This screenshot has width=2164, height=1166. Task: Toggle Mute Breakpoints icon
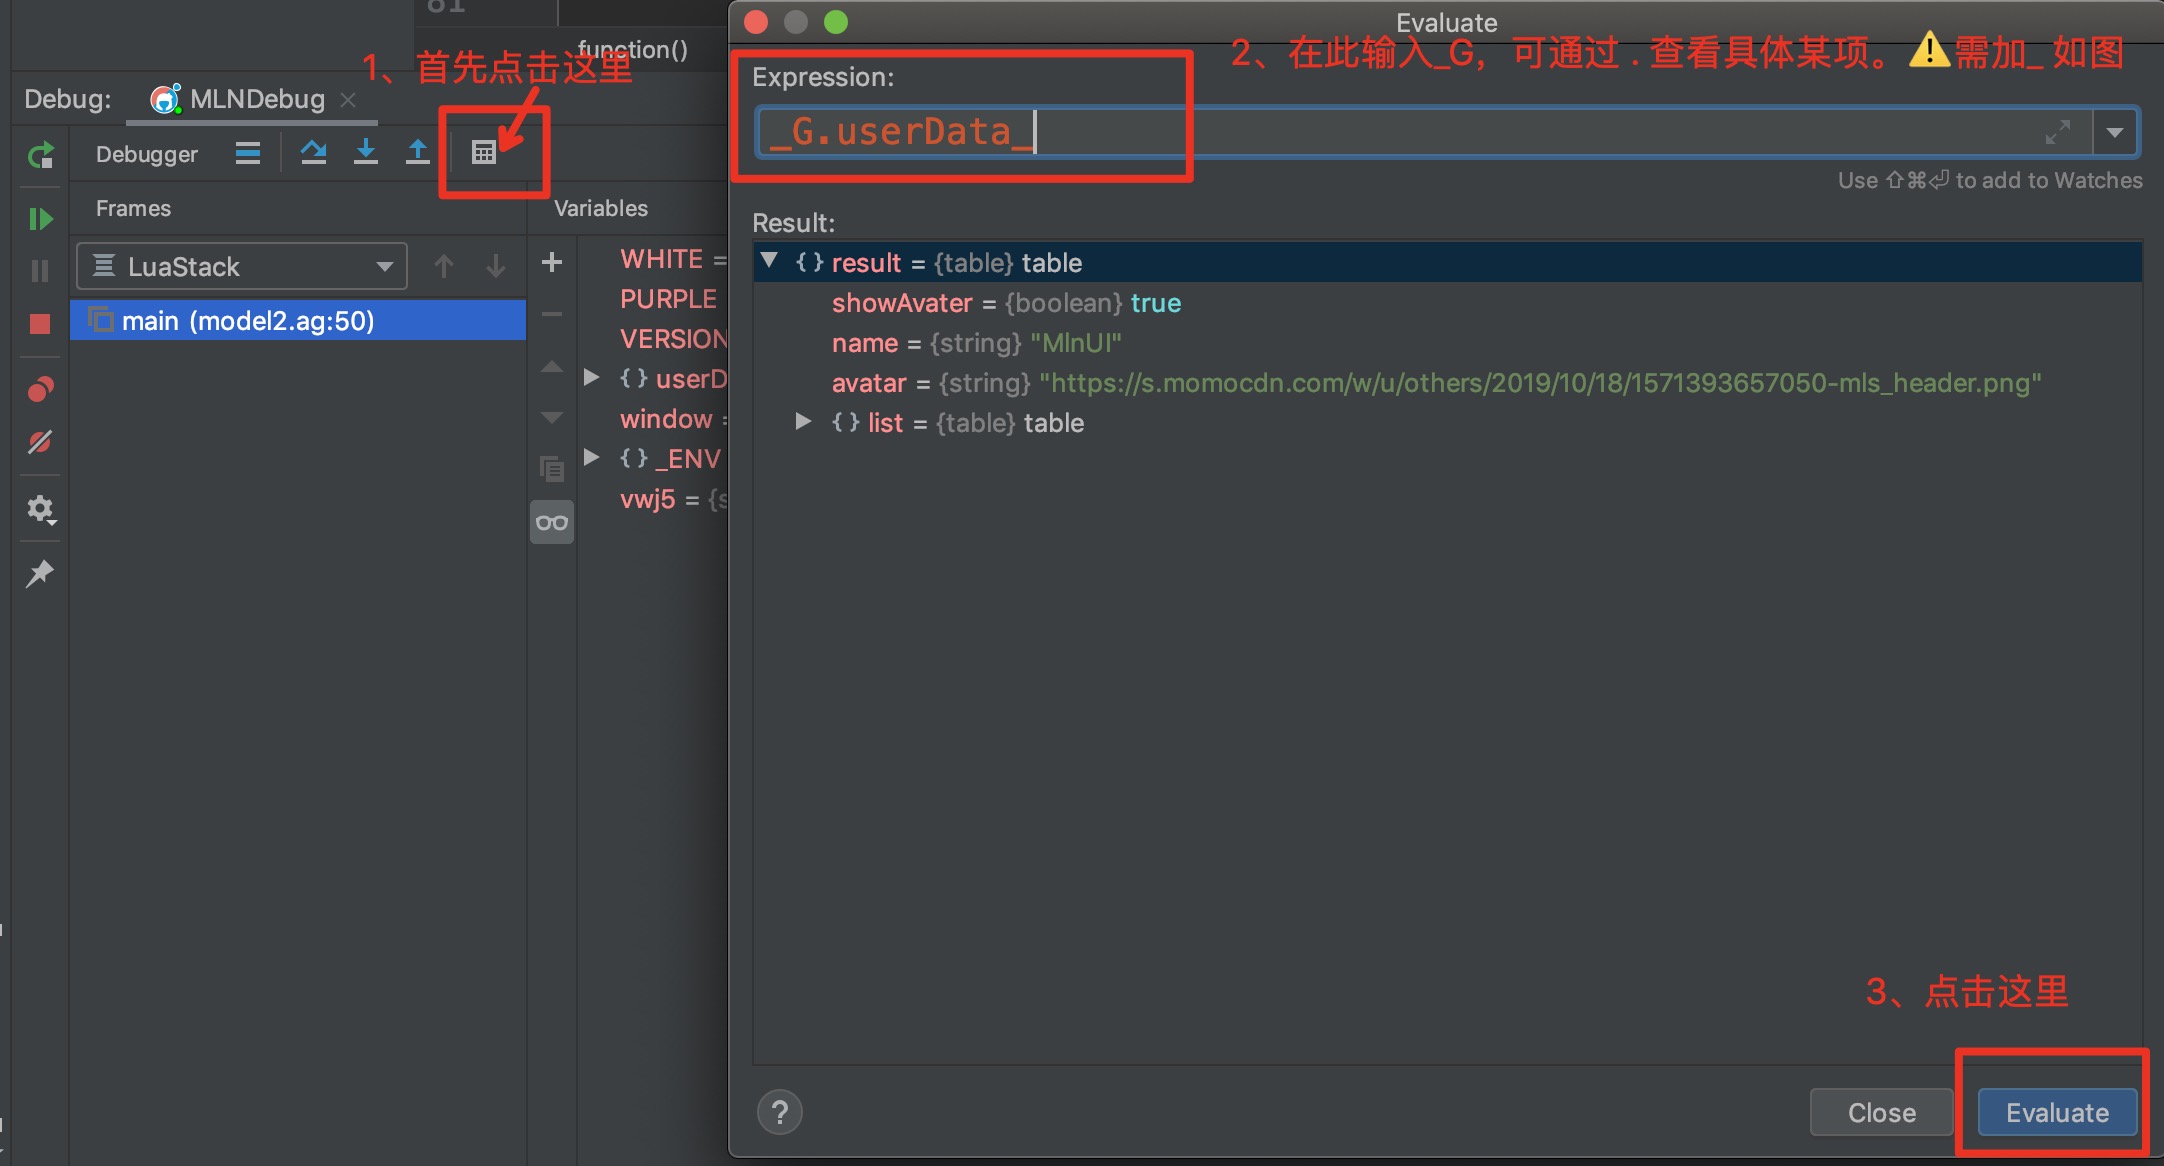pos(40,442)
